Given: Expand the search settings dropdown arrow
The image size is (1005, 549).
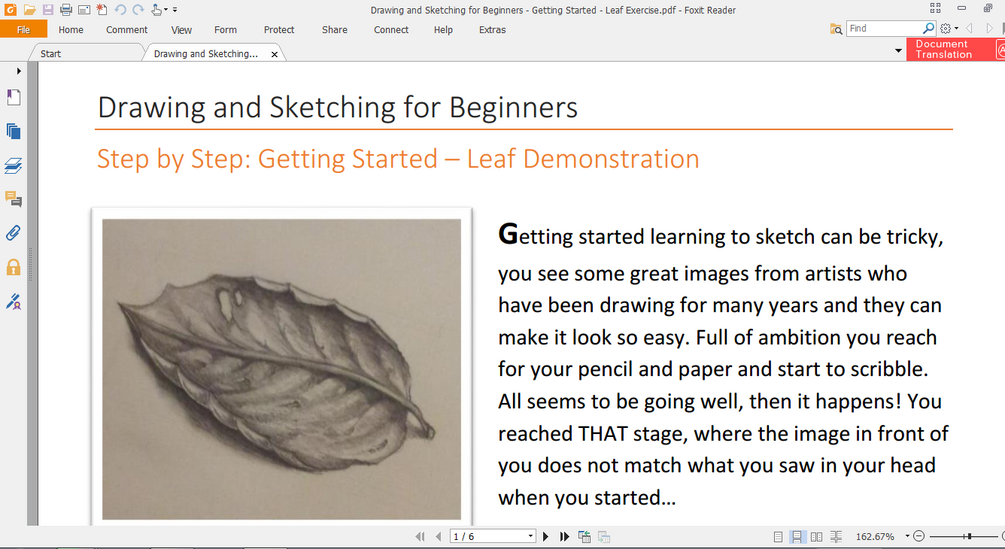Looking at the screenshot, I should pyautogui.click(x=956, y=28).
